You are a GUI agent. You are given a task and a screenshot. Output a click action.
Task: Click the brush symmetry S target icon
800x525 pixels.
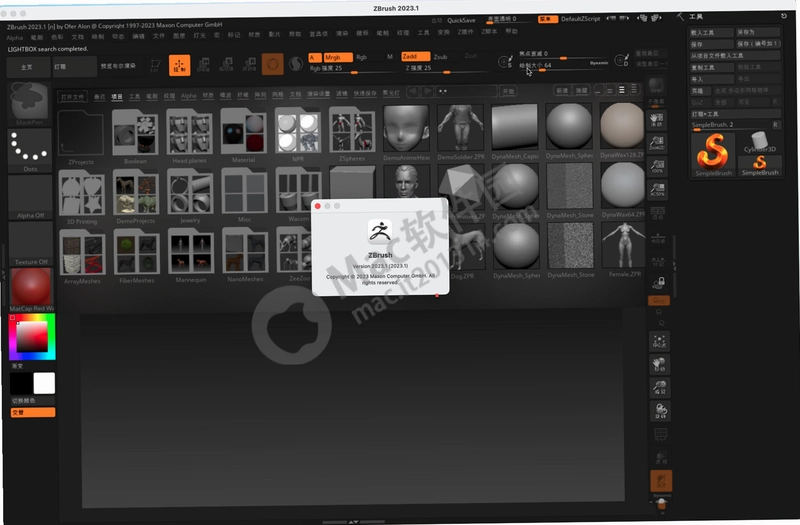(505, 62)
